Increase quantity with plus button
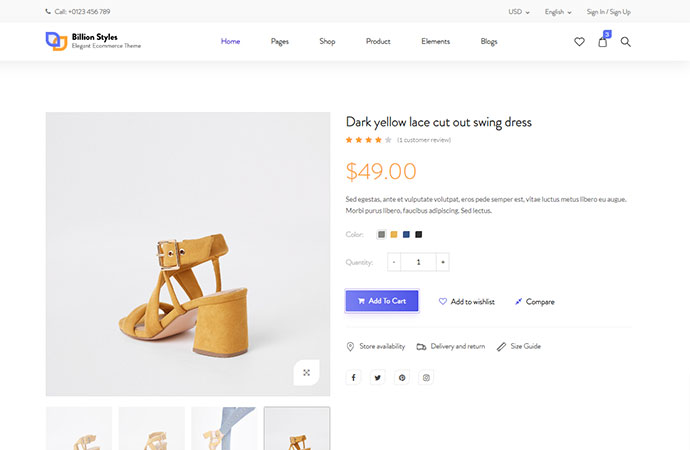Viewport: 690px width, 450px height. [442, 262]
